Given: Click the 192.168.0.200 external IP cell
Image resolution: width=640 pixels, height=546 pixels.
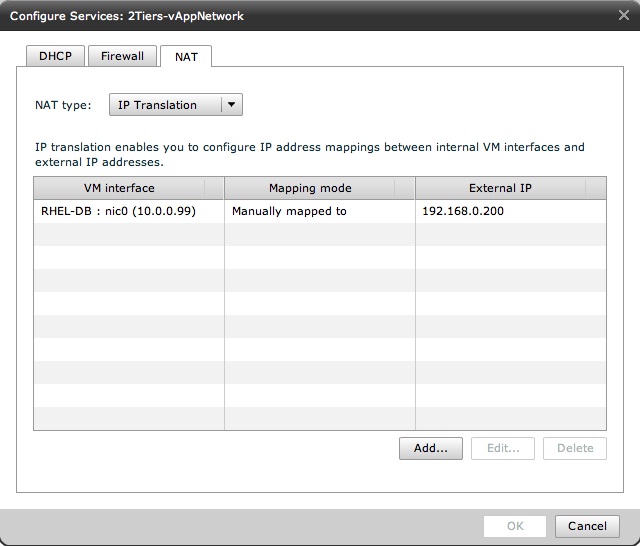Looking at the screenshot, I should click(511, 211).
